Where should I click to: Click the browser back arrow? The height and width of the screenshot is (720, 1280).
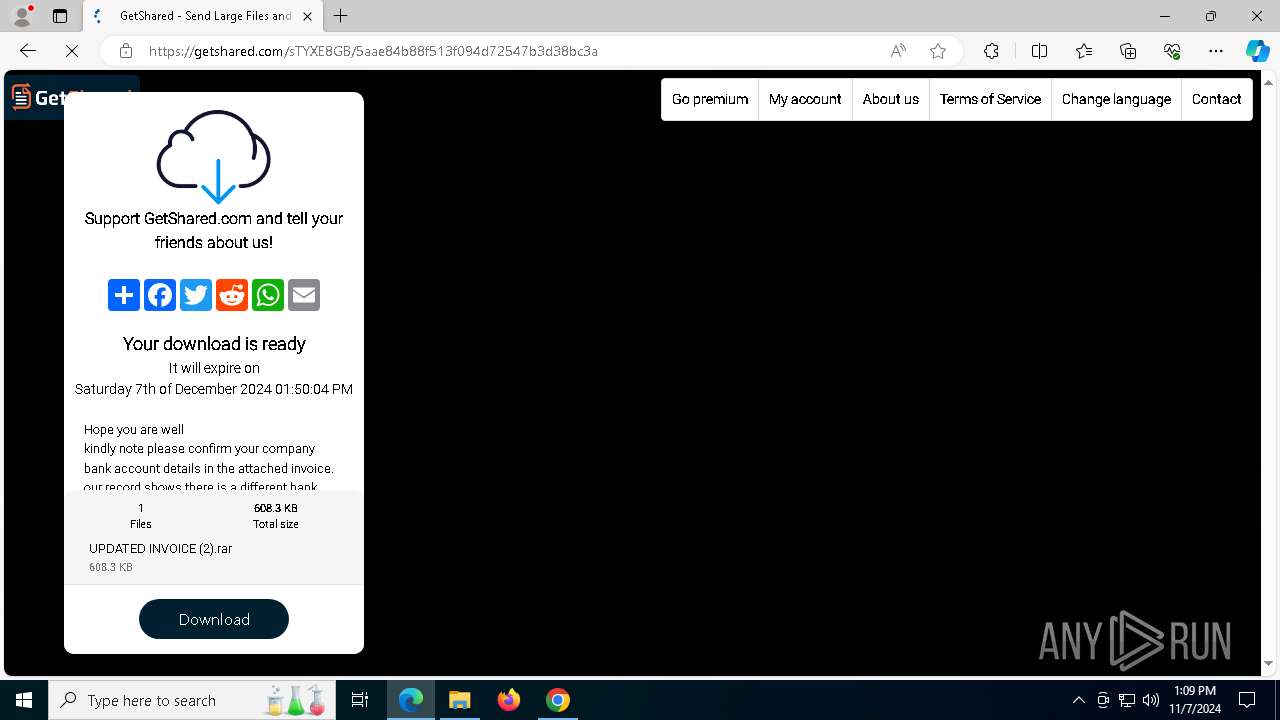tap(28, 51)
